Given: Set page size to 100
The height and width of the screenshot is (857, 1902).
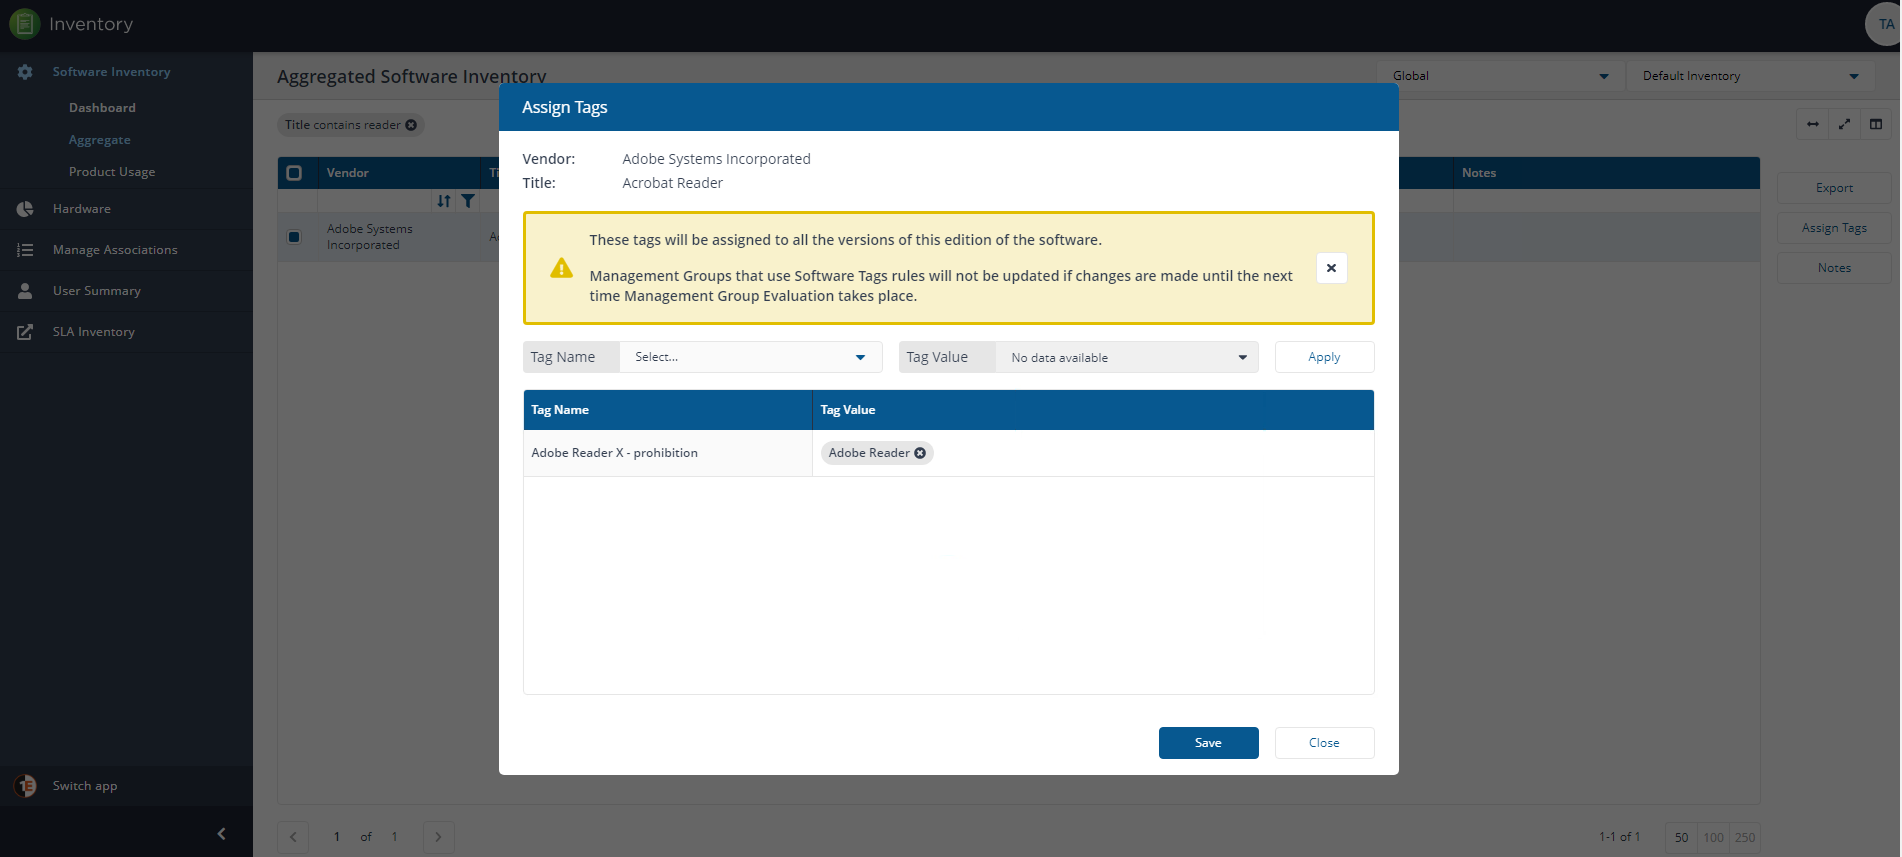Looking at the screenshot, I should 1713,837.
